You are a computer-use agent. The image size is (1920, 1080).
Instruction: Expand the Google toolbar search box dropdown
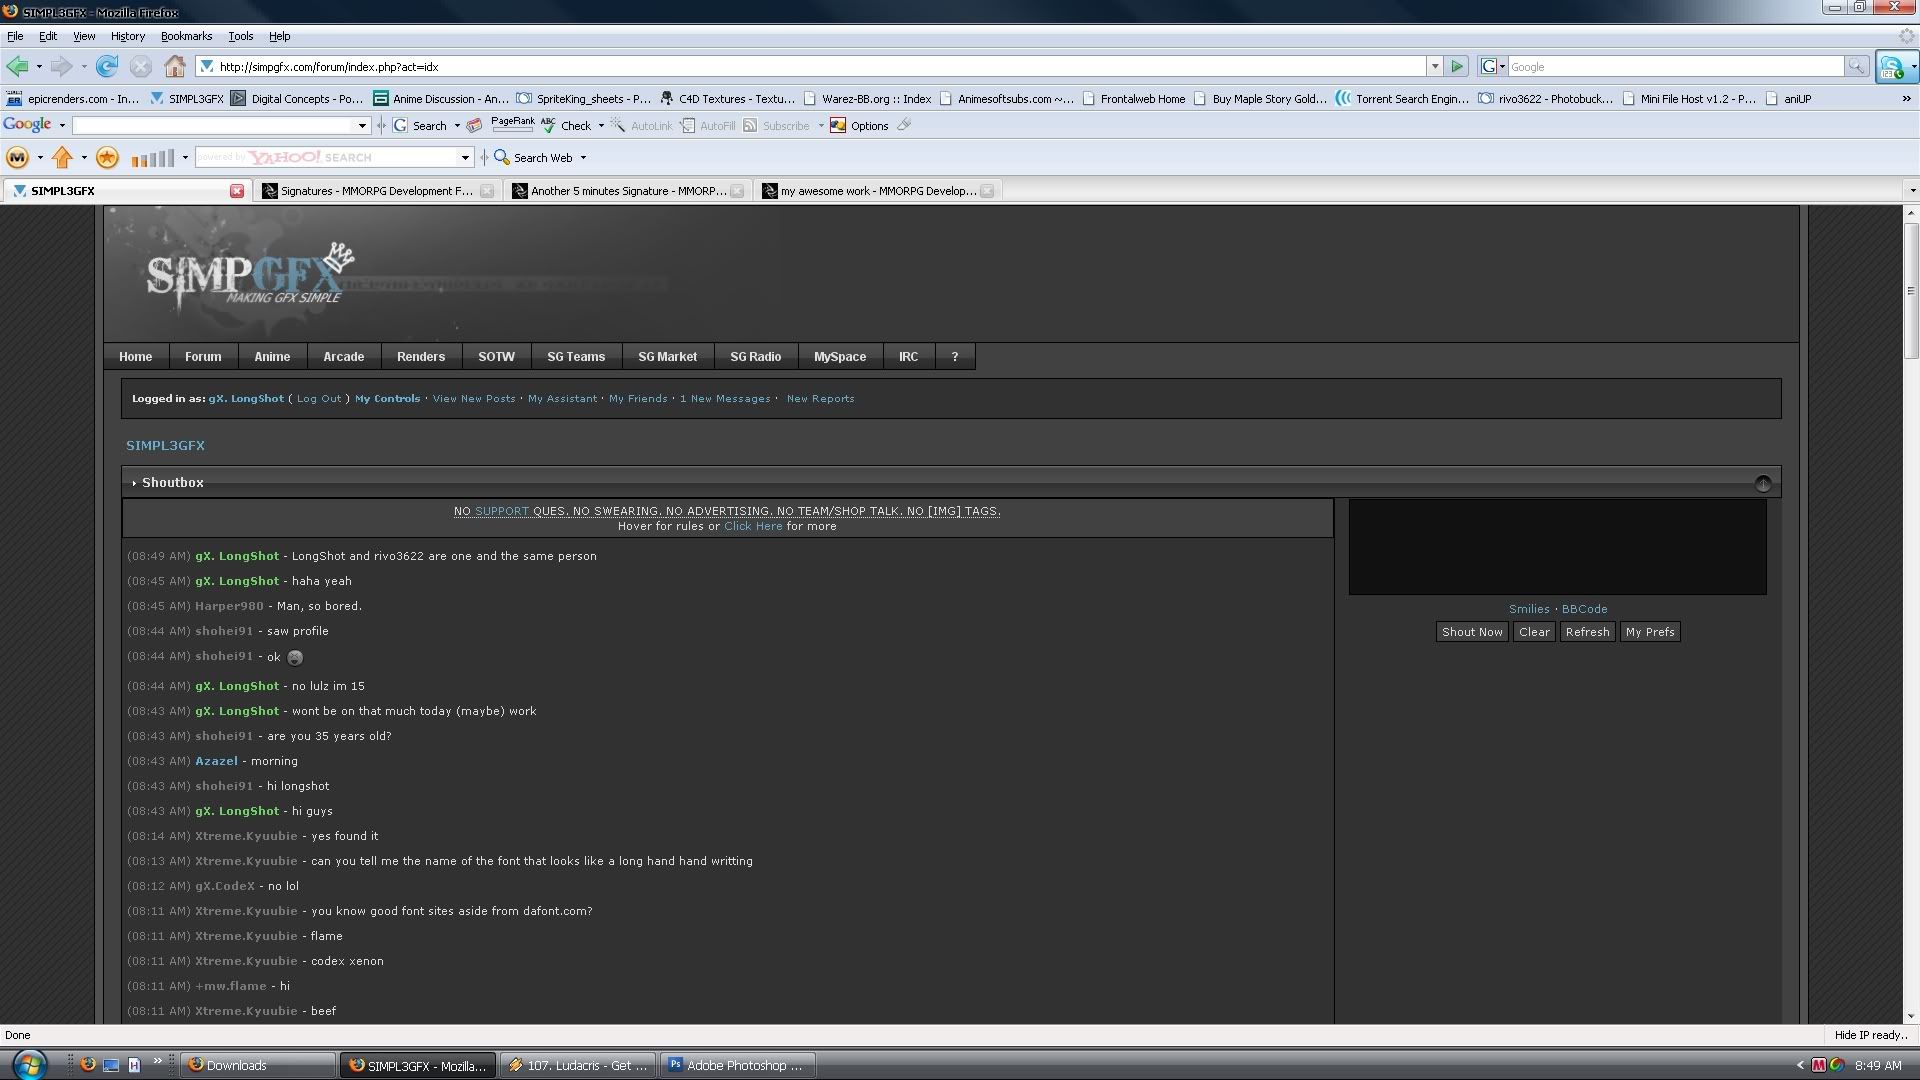point(362,126)
